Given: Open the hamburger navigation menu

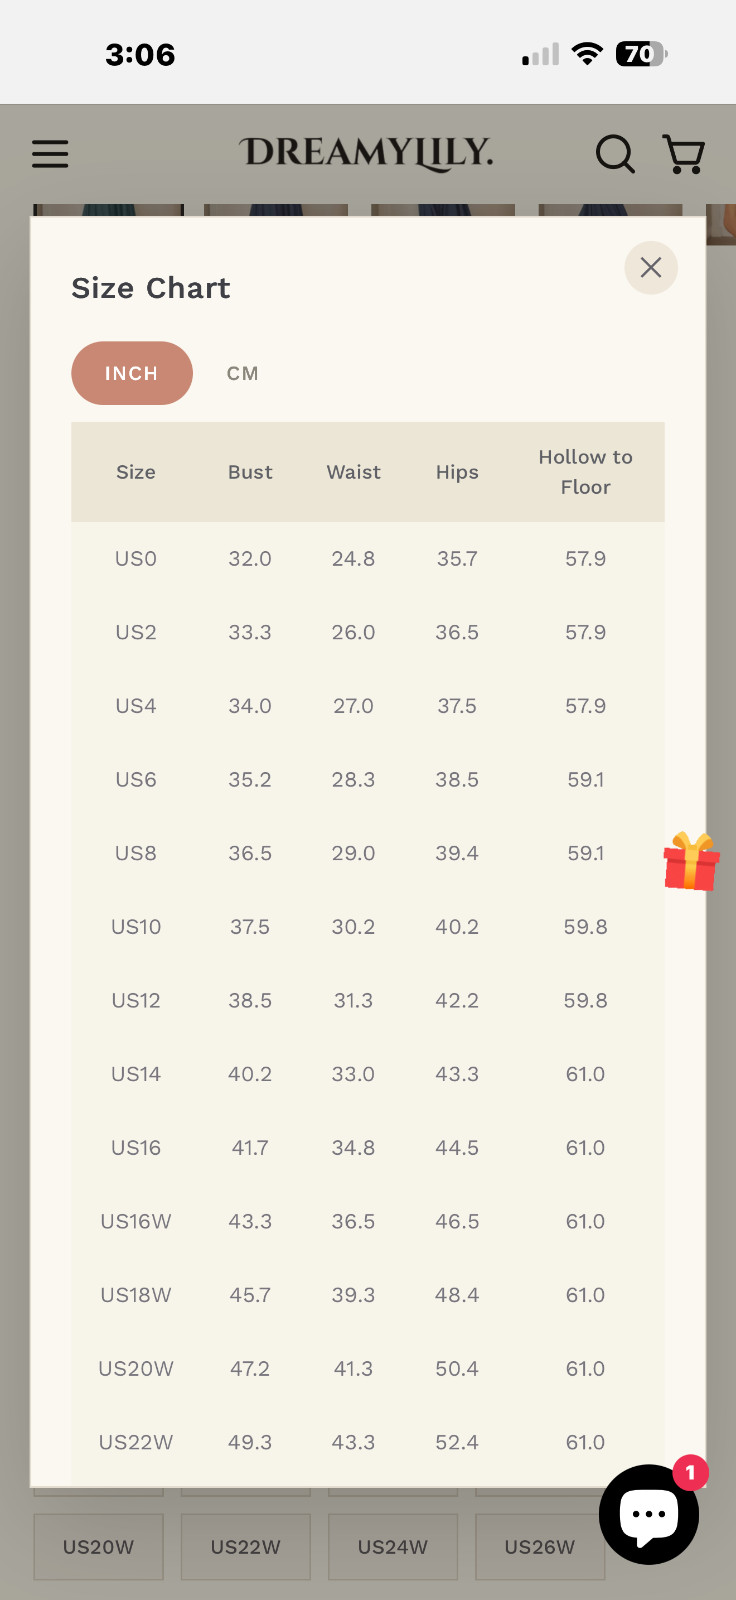Looking at the screenshot, I should (x=50, y=154).
